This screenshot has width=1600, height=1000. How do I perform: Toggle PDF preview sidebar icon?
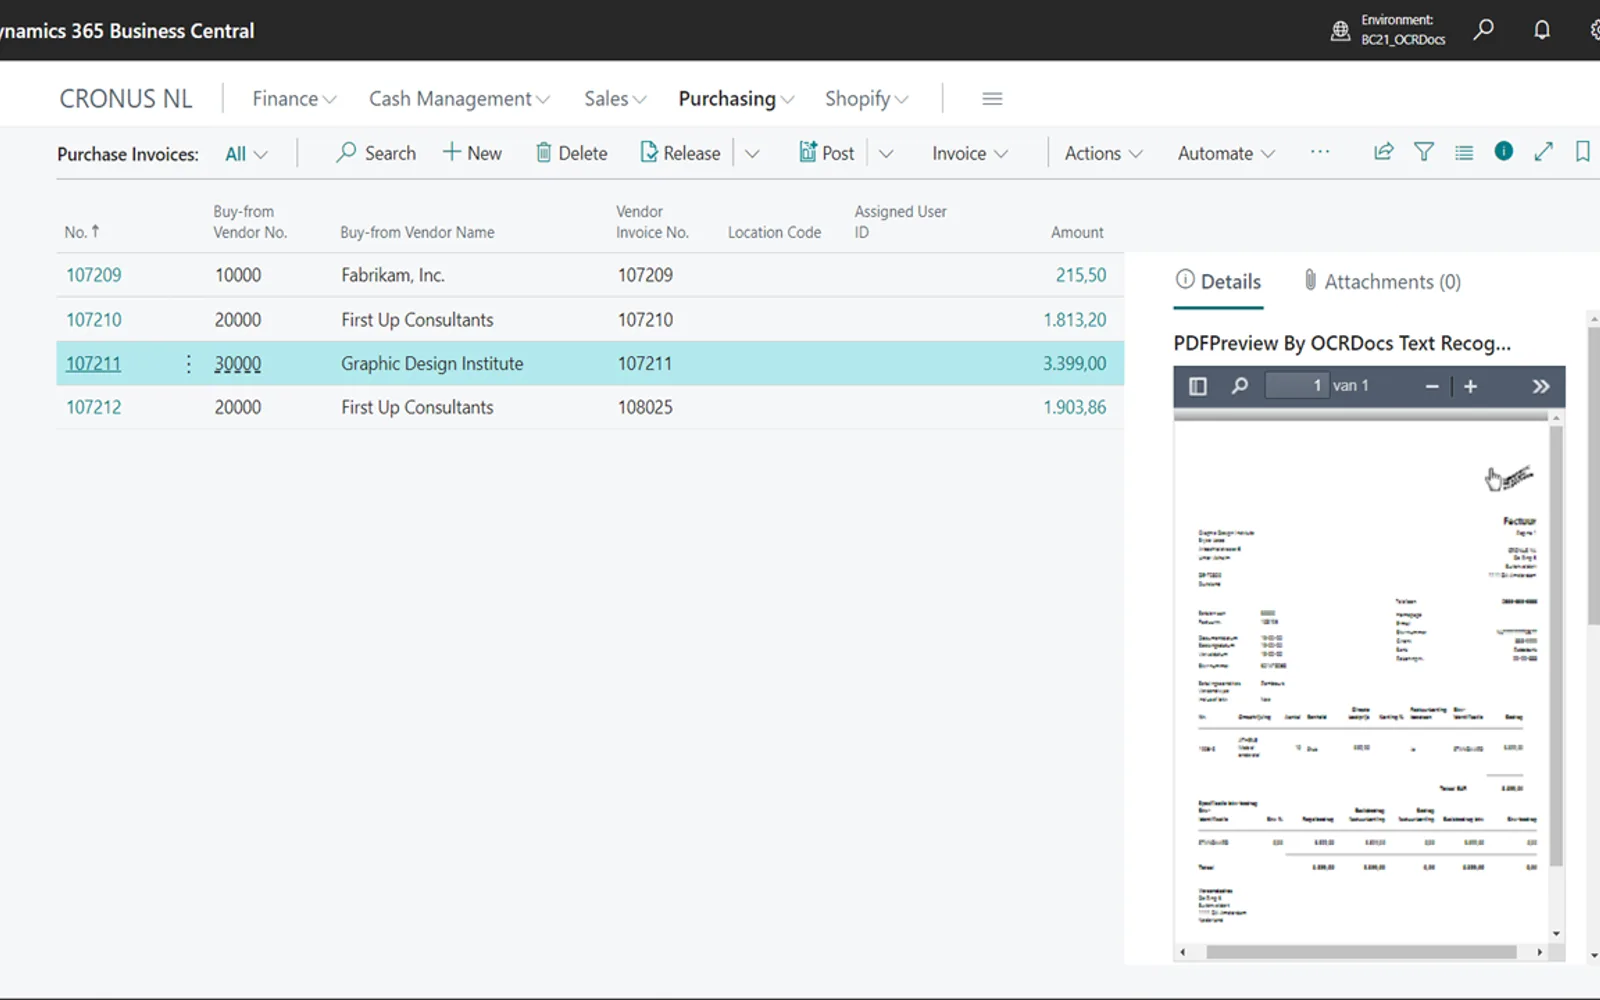pos(1198,386)
